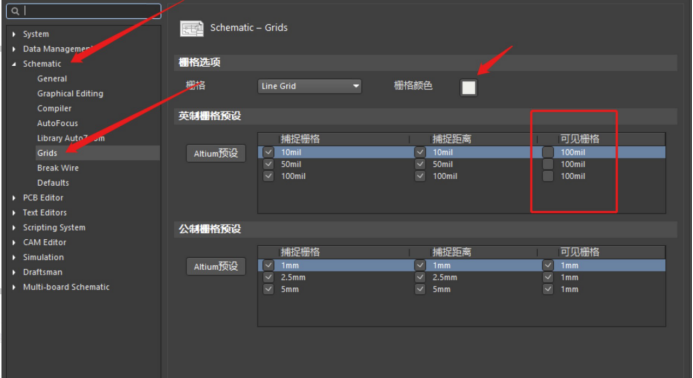The height and width of the screenshot is (378, 693).
Task: Click the search magnifier icon
Action: 15,11
